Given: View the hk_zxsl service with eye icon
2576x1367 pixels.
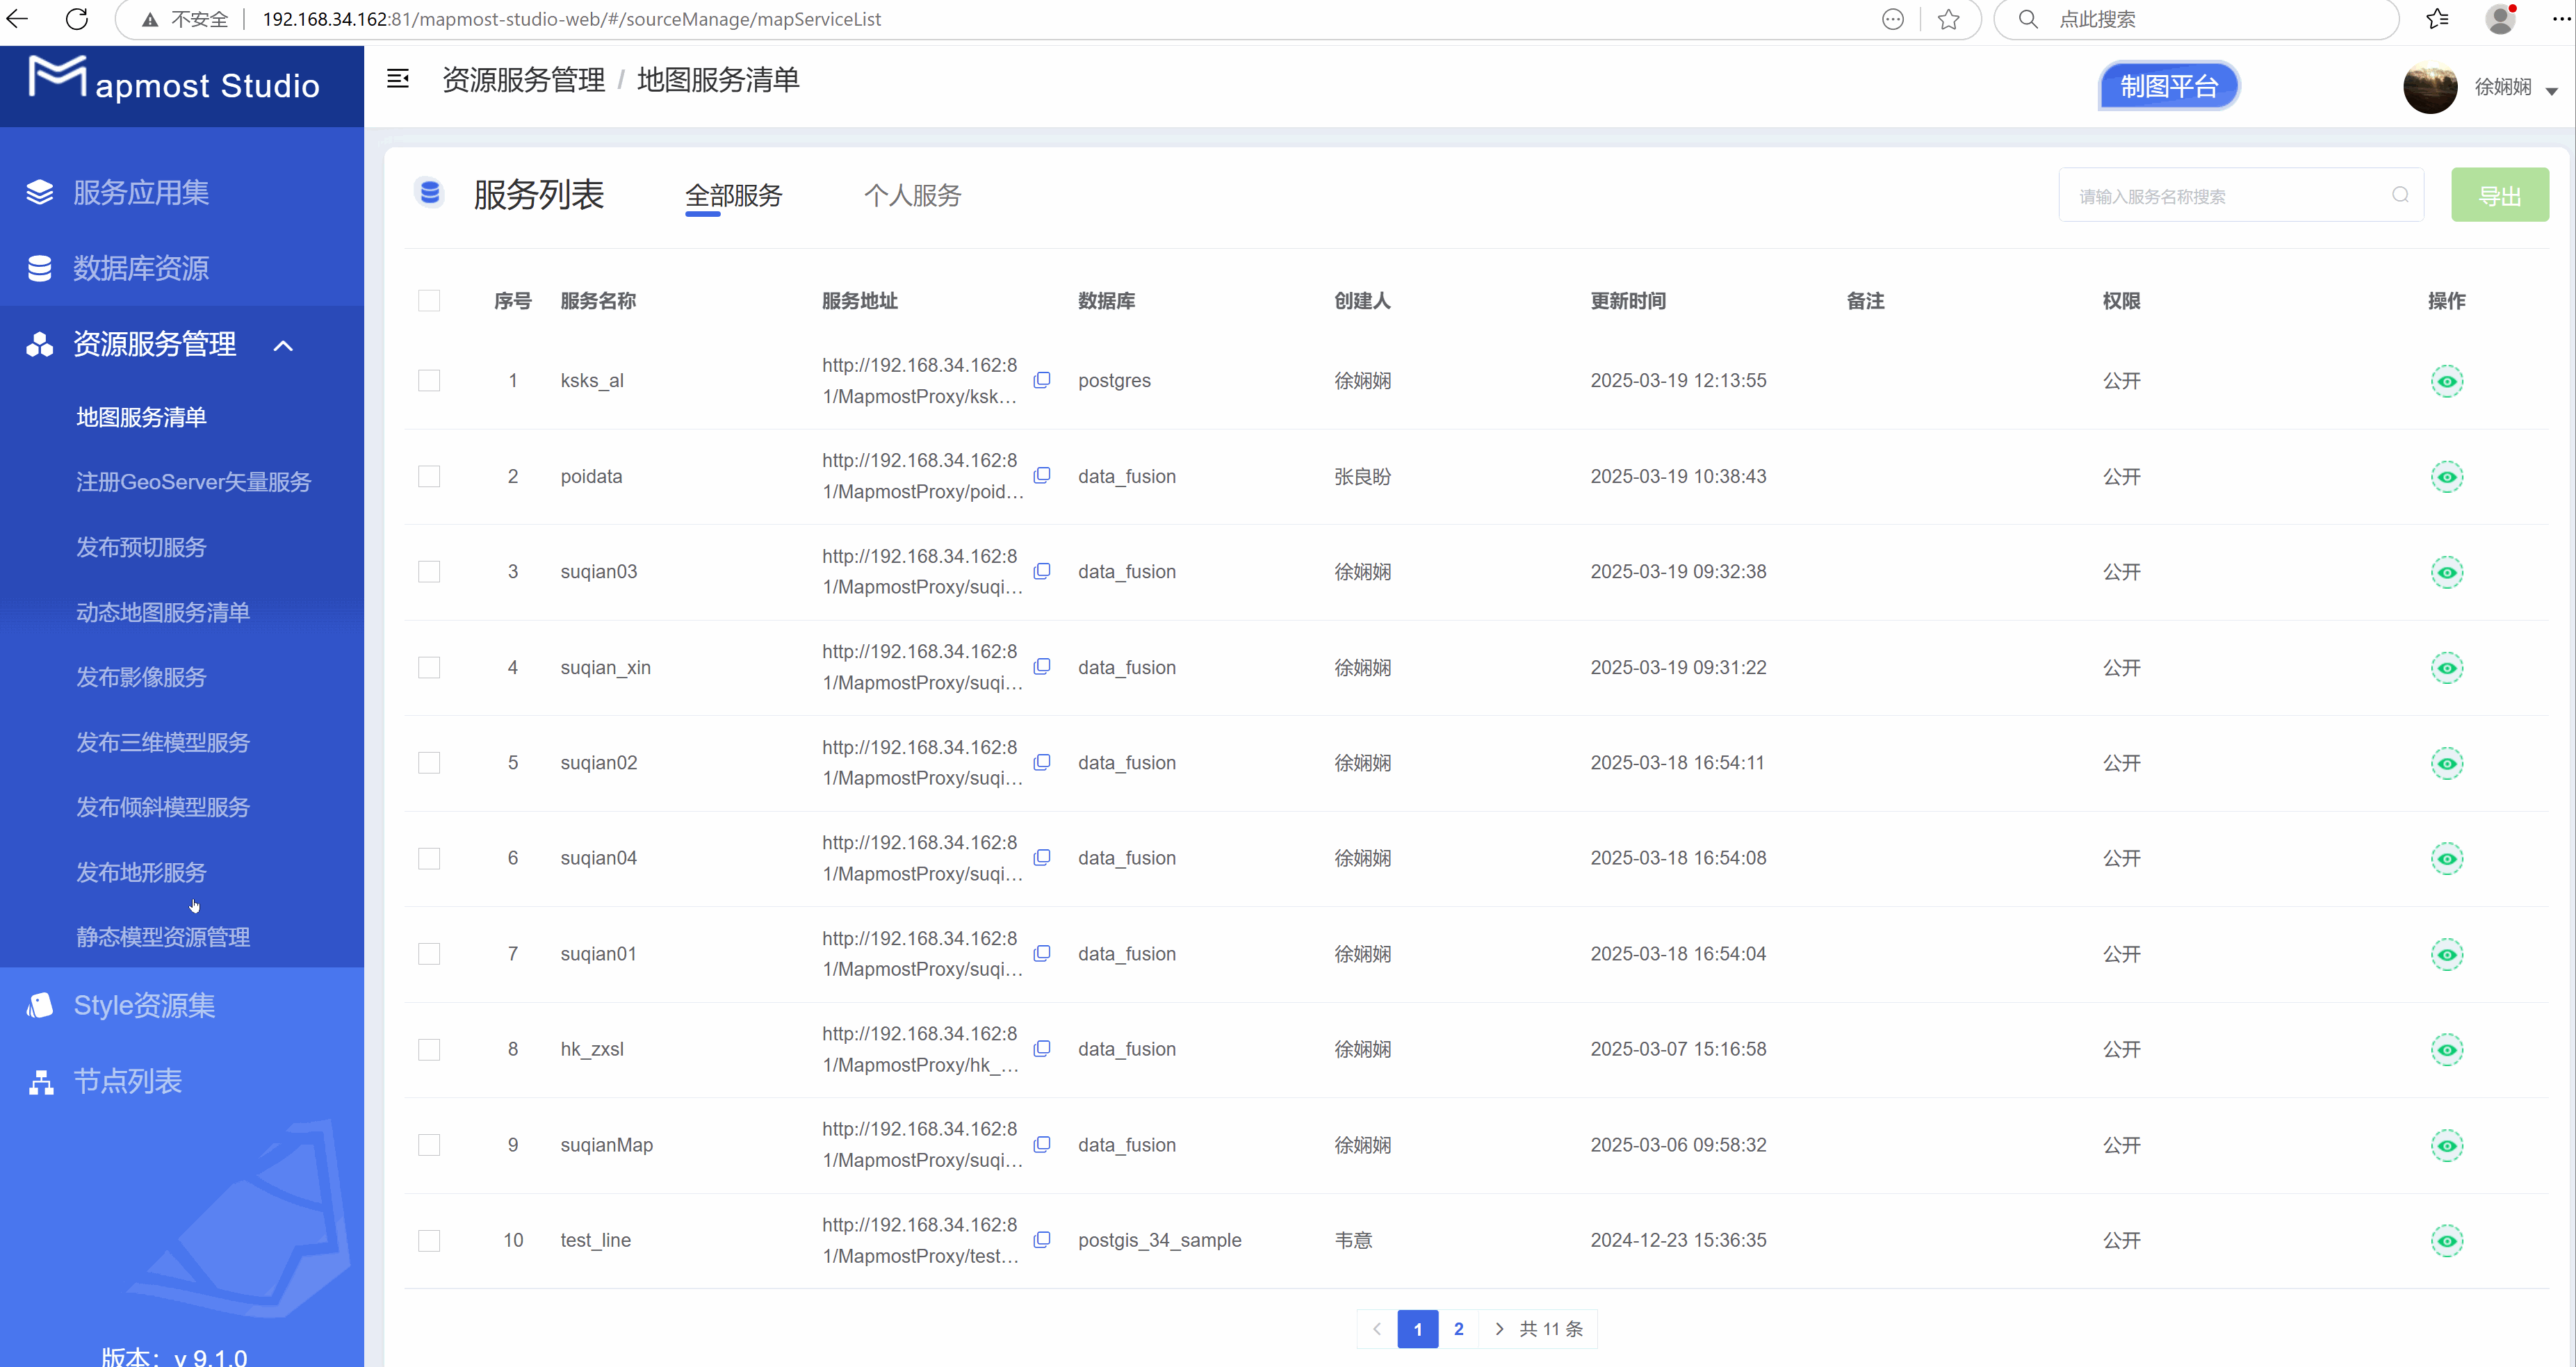Looking at the screenshot, I should (x=2446, y=1049).
